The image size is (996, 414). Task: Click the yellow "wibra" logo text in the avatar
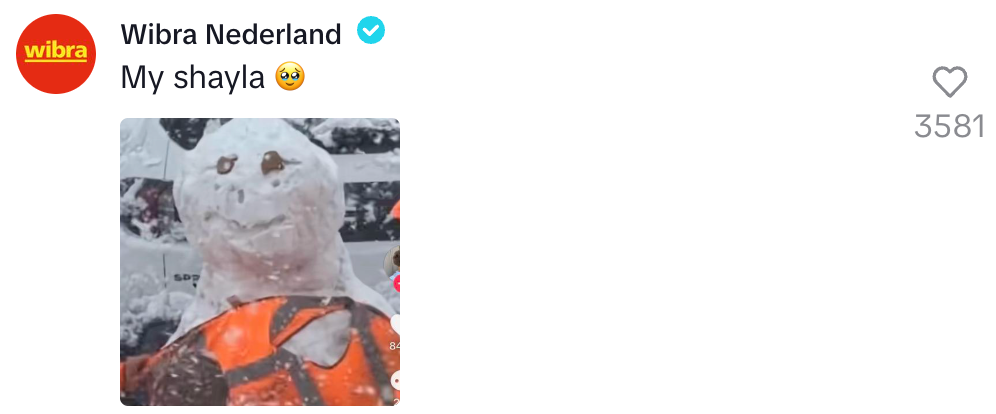(x=56, y=51)
